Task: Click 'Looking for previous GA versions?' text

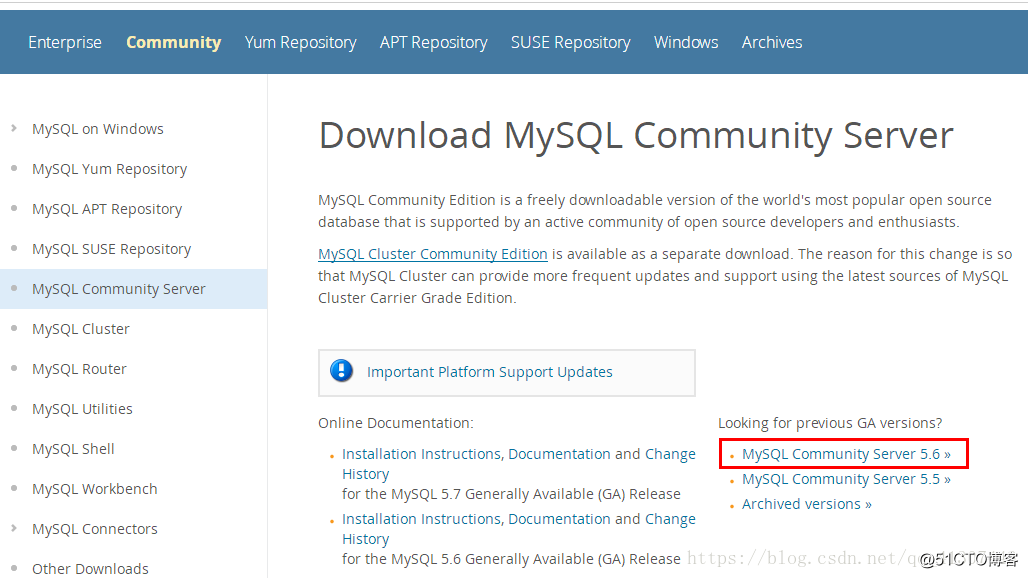Action: [x=830, y=423]
